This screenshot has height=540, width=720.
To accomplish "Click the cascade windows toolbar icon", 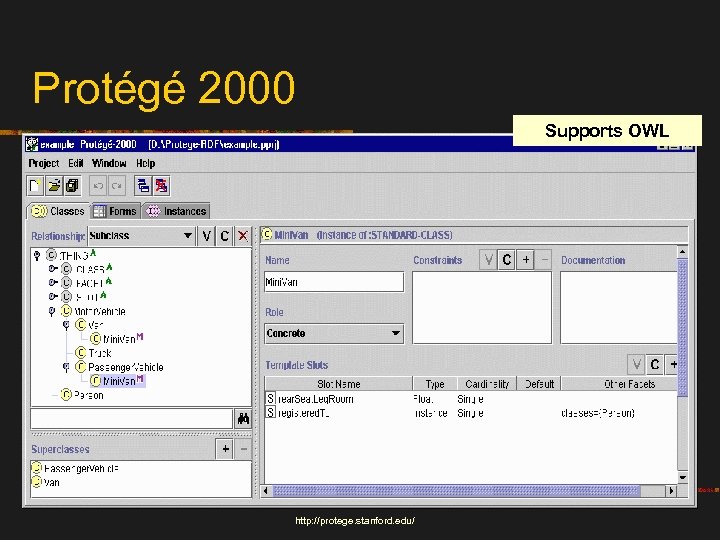I will [143, 186].
